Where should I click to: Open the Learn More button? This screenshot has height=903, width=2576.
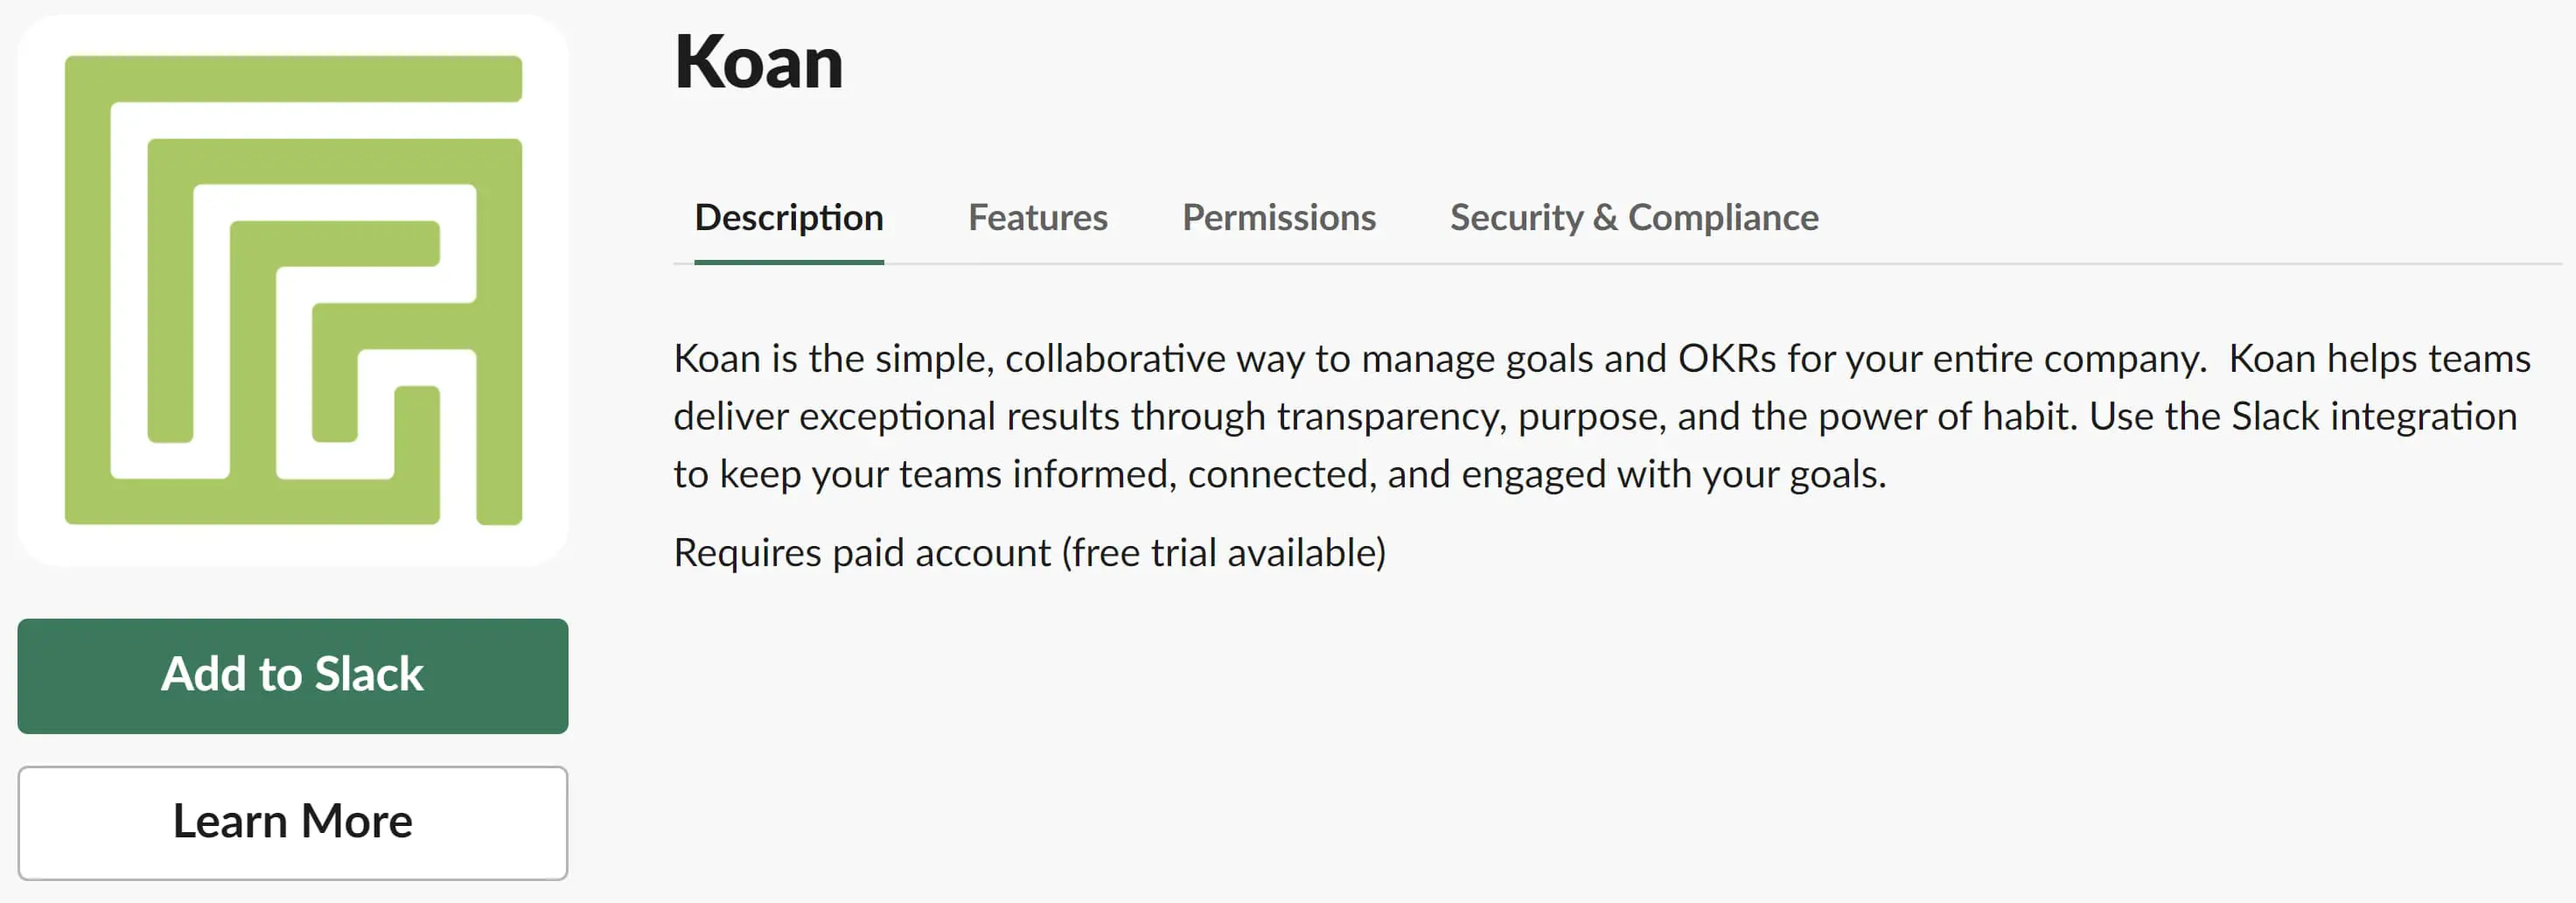[293, 822]
